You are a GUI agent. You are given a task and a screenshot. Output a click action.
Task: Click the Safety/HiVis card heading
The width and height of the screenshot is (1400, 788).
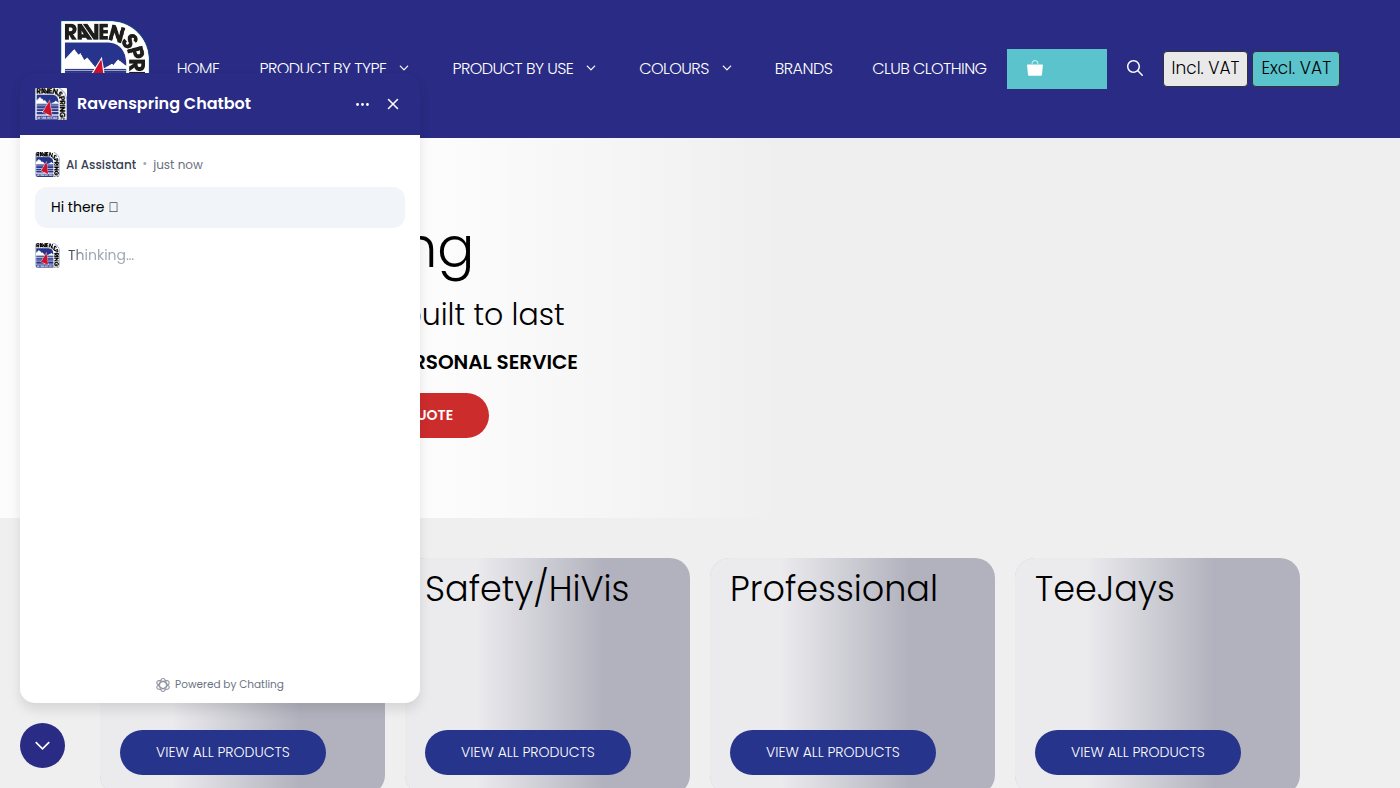[527, 589]
